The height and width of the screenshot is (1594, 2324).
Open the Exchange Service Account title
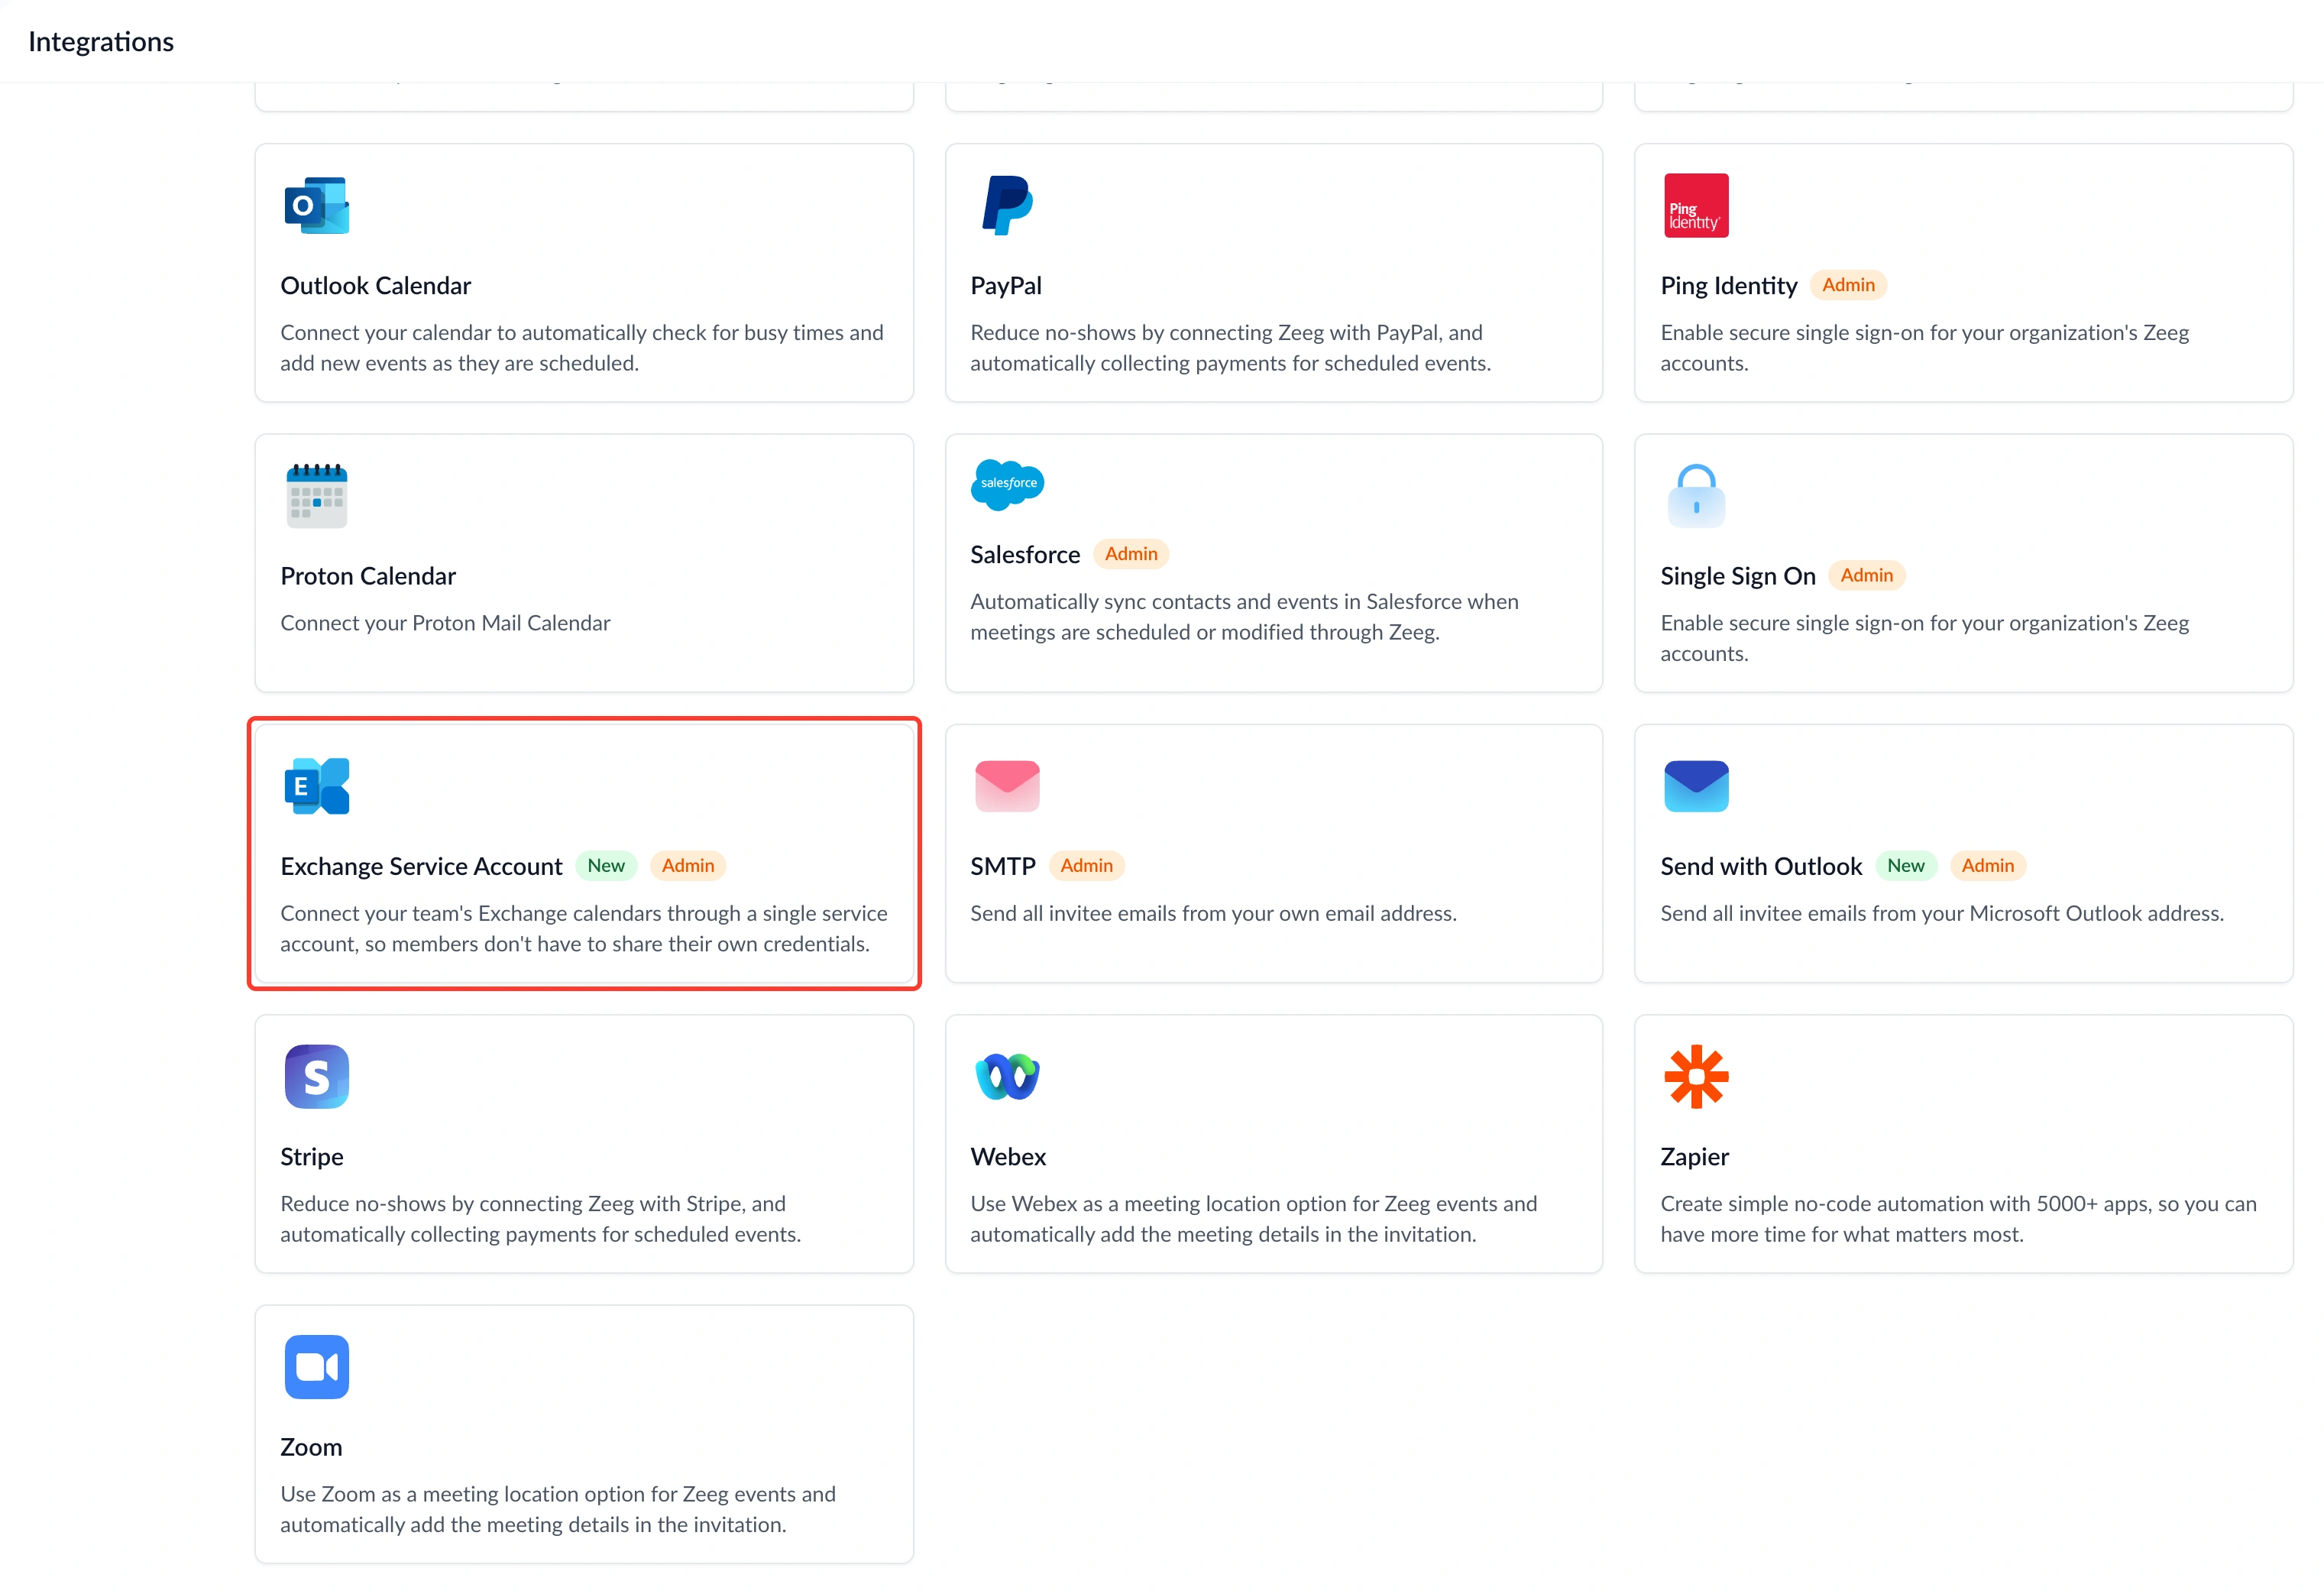point(421,866)
